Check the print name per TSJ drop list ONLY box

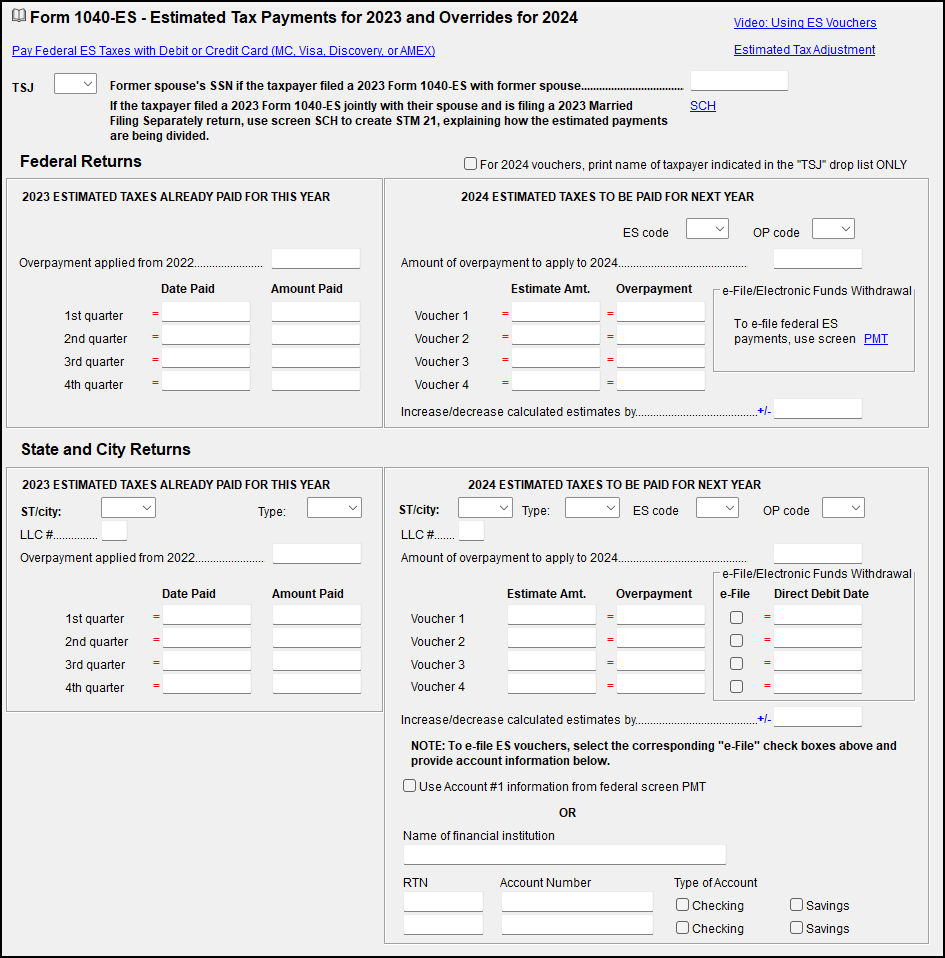tap(470, 164)
